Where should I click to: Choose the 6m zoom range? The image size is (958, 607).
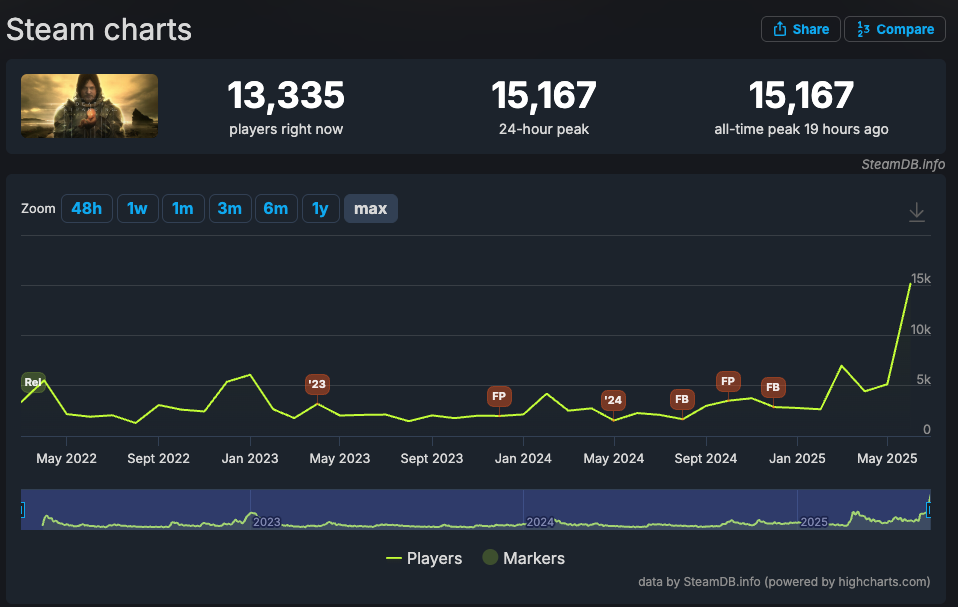coord(276,208)
